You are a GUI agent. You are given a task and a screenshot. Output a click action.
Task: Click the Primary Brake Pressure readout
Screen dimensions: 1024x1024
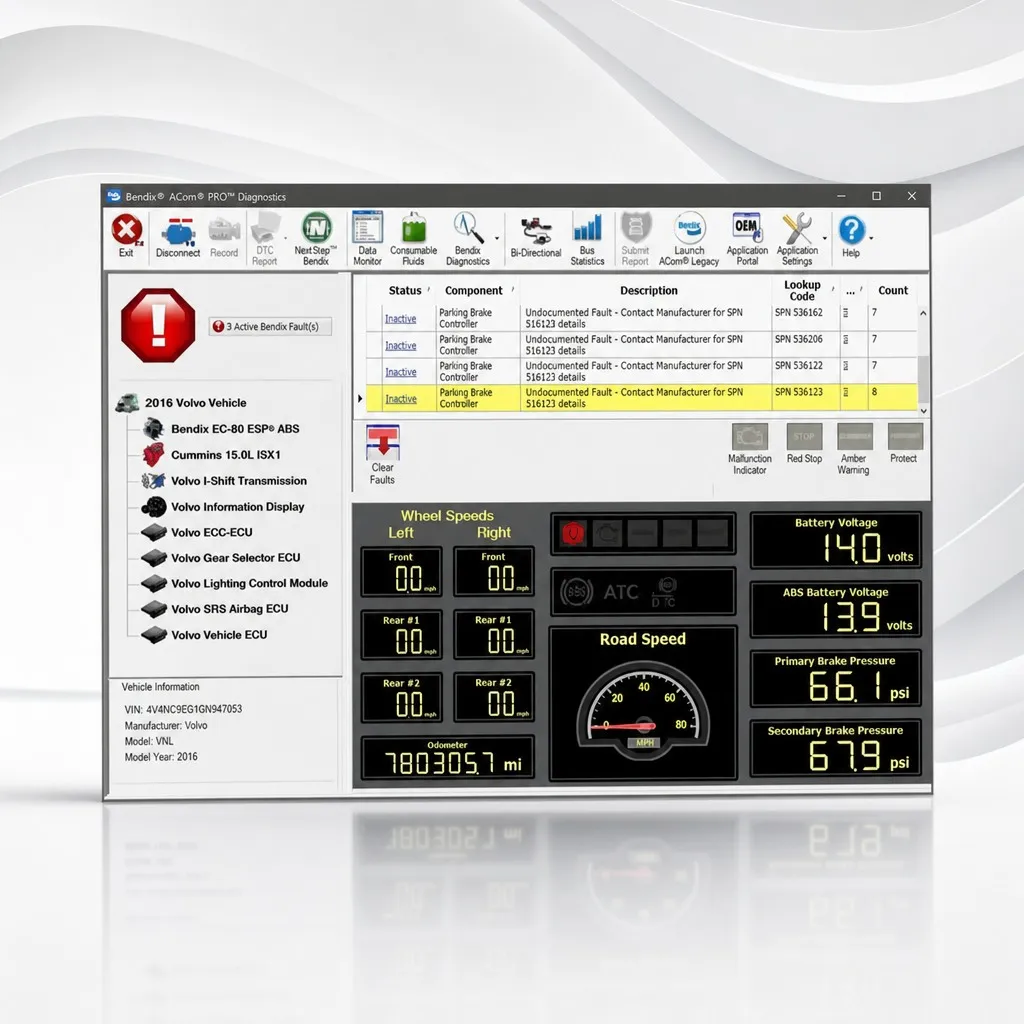[x=836, y=679]
